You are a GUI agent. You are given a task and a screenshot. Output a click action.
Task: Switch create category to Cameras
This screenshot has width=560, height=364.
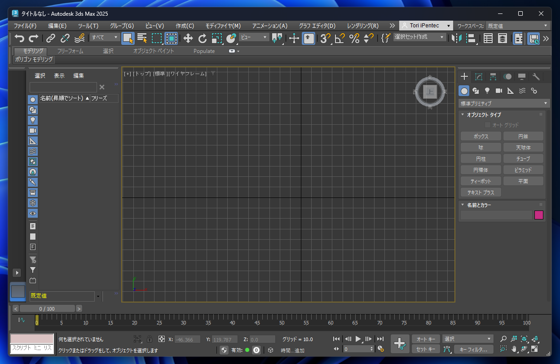click(x=499, y=91)
